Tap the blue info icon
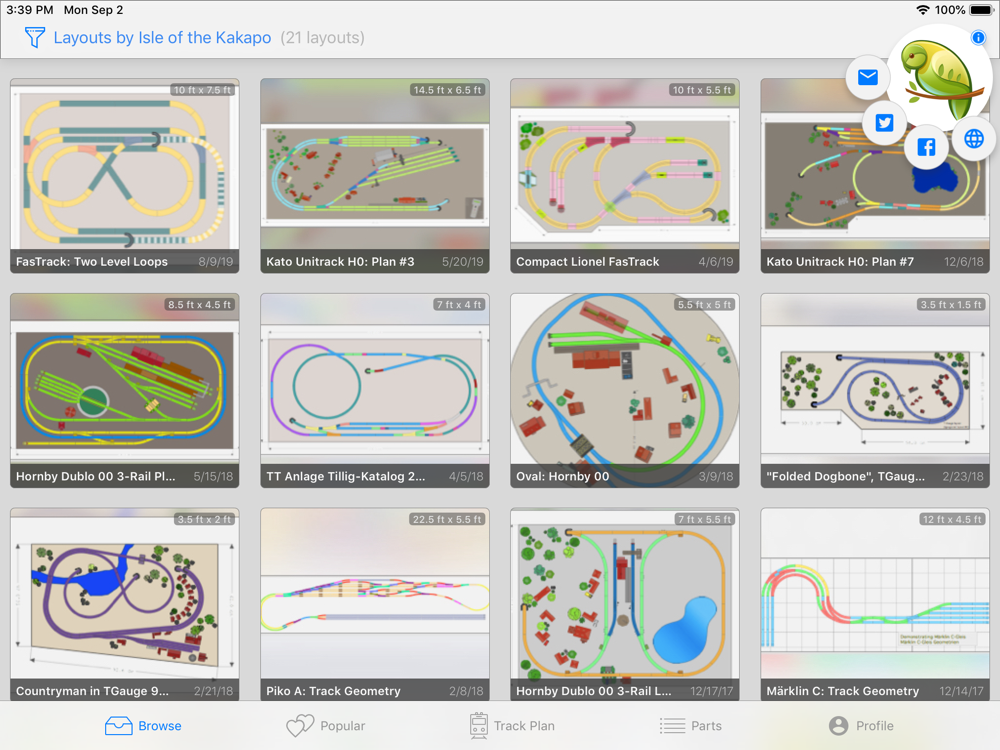 [978, 38]
